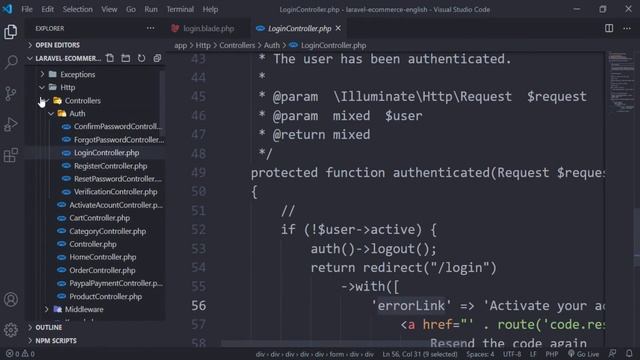Screen dimensions: 640x360
Task: Click the Refresh Explorer icon
Action: [141, 58]
